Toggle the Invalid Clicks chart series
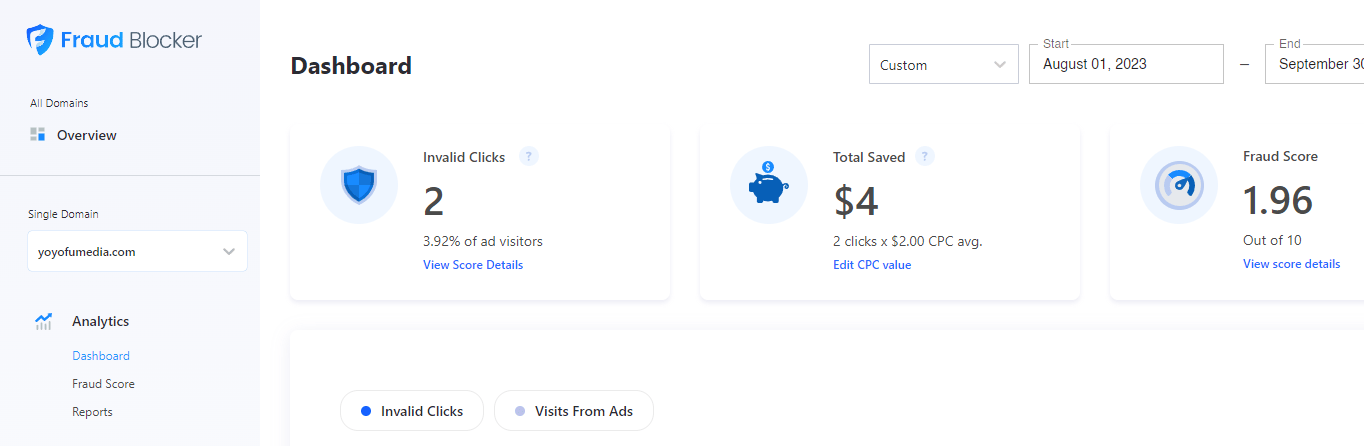 tap(412, 411)
